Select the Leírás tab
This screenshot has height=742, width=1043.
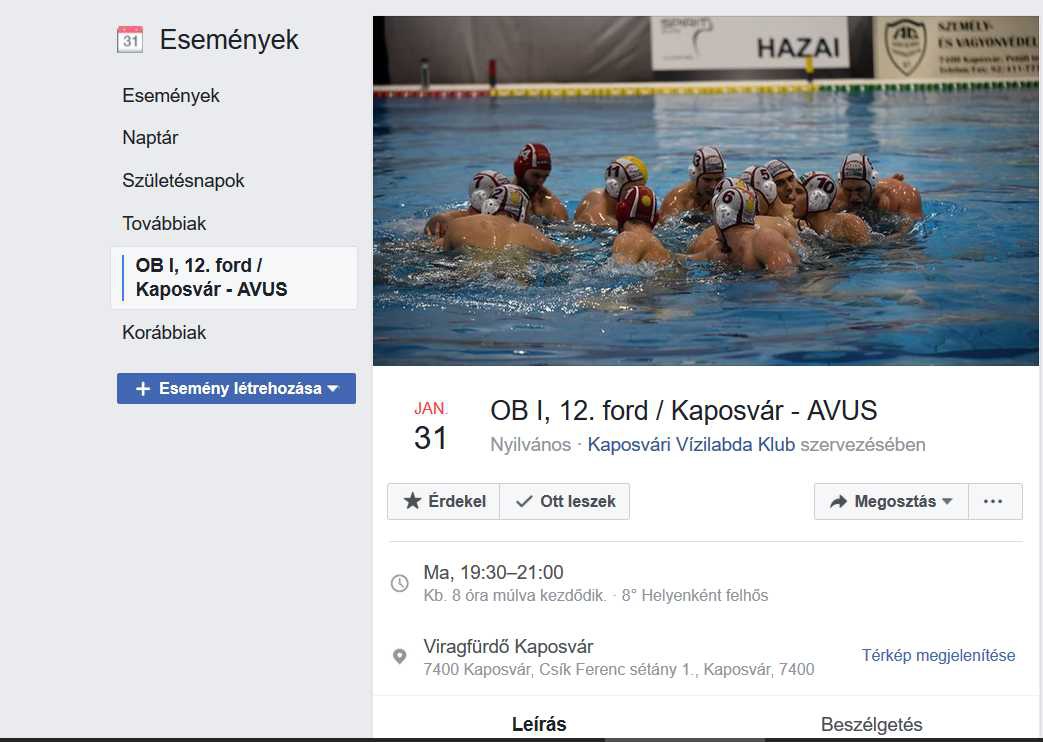pyautogui.click(x=539, y=724)
